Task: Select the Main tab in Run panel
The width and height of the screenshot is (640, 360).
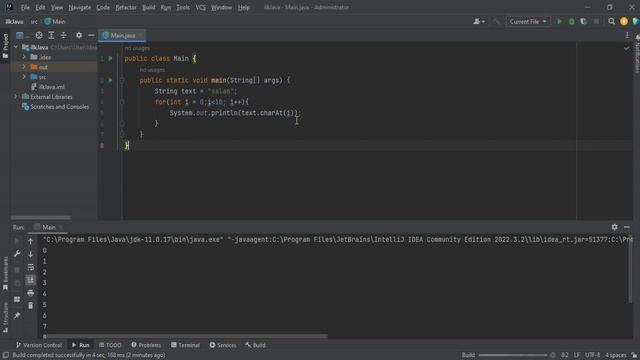Action: (48, 227)
